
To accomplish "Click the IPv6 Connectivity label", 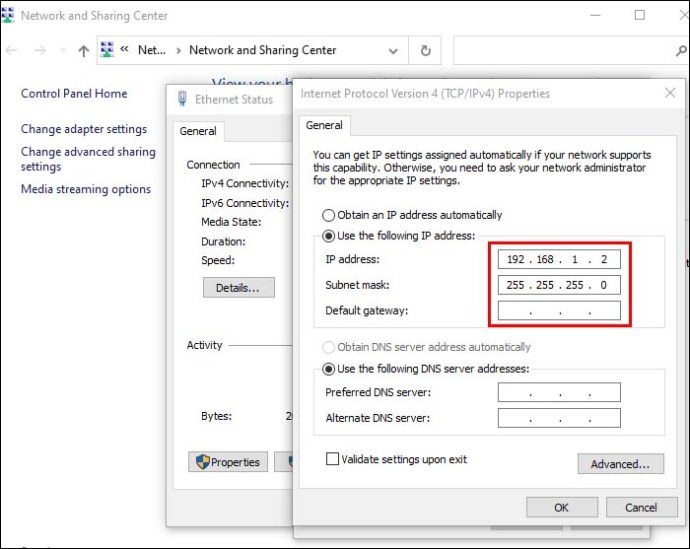I will pos(245,203).
